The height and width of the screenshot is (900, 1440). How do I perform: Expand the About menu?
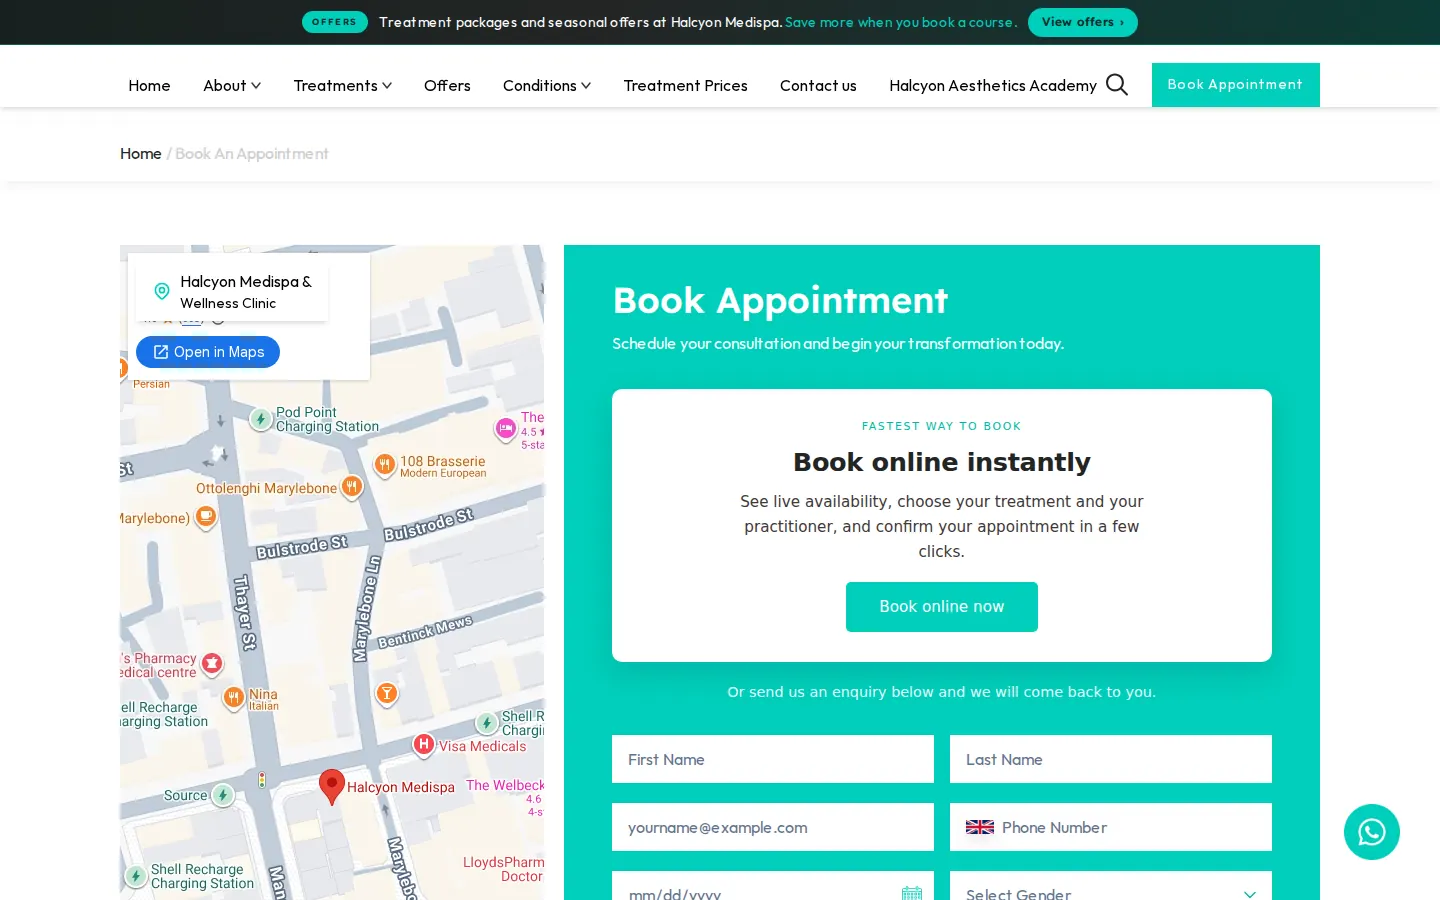pyautogui.click(x=232, y=85)
